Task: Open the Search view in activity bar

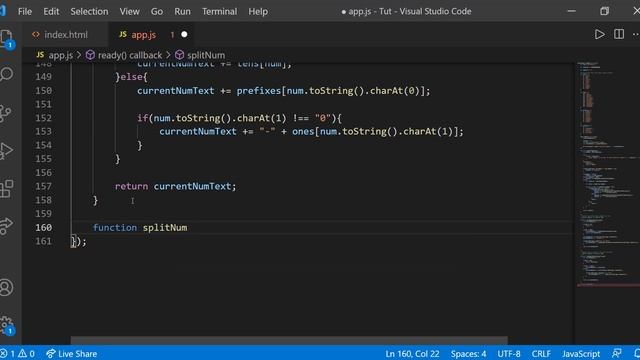Action: [7, 74]
